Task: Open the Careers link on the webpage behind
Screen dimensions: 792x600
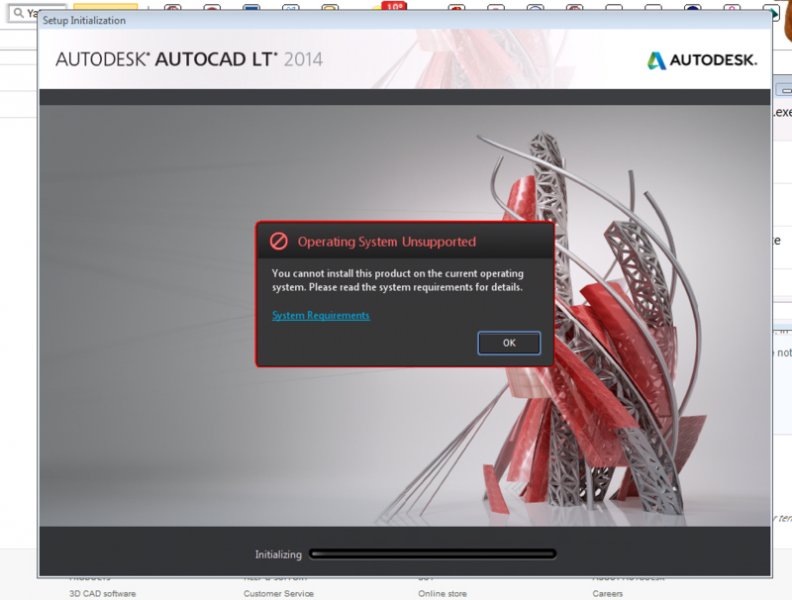Action: coord(608,593)
